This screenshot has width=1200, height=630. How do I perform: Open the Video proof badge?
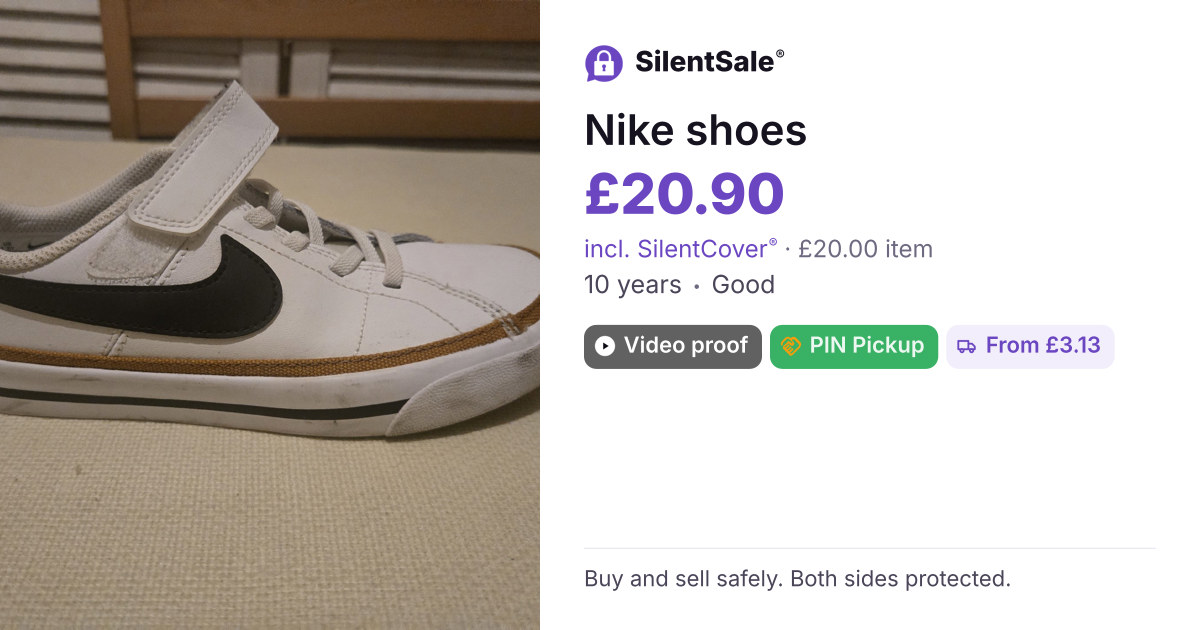[673, 346]
